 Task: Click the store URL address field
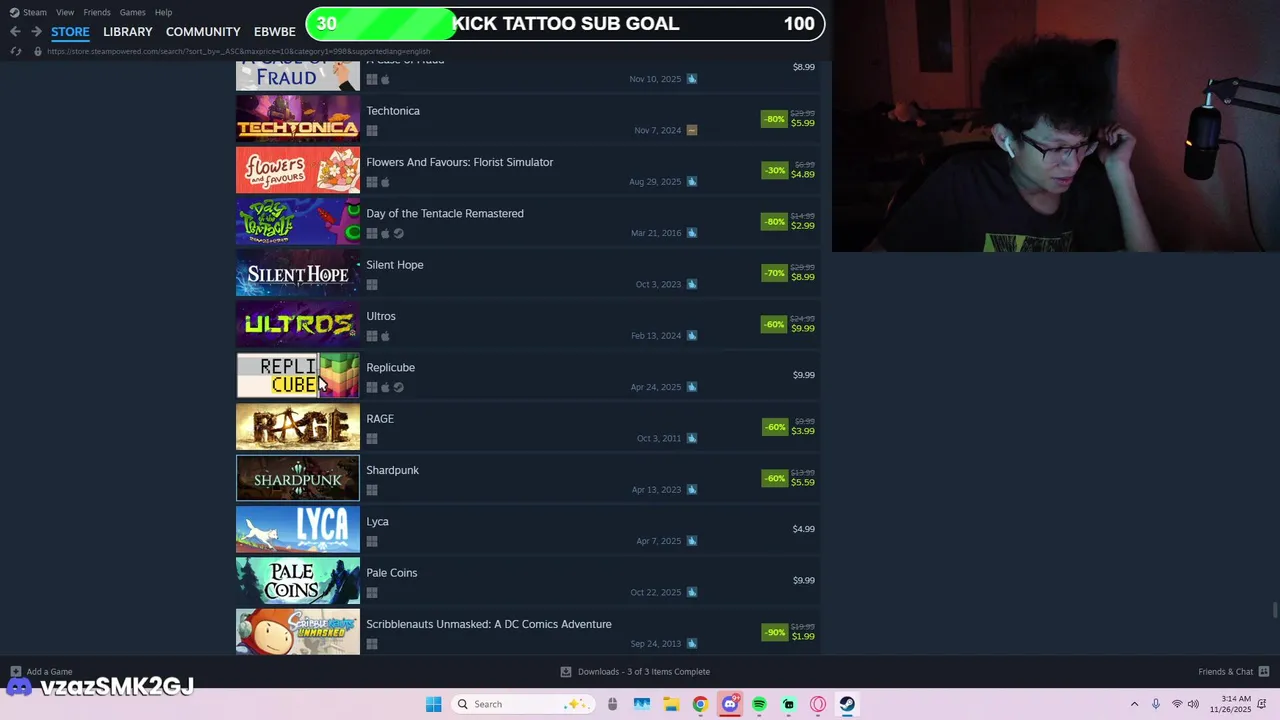click(238, 51)
